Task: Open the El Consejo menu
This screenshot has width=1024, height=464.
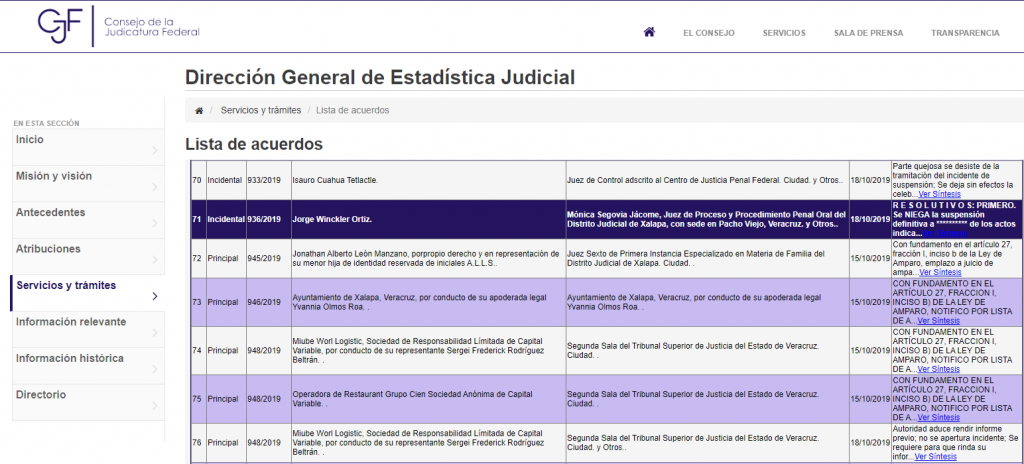Action: click(x=708, y=33)
